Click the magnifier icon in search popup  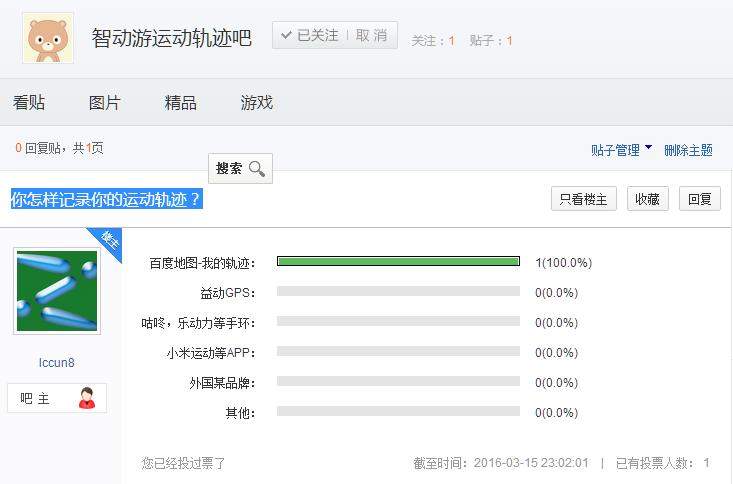point(257,168)
